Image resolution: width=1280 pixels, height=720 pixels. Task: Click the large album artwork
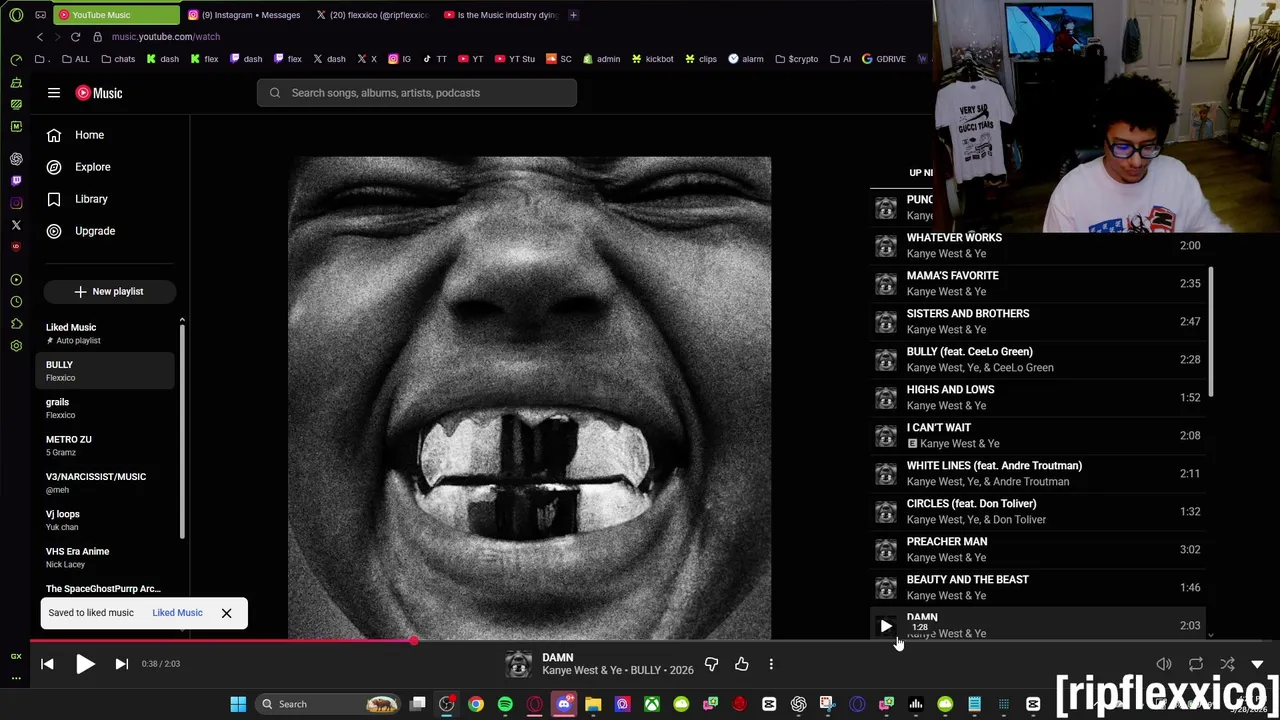coord(530,397)
